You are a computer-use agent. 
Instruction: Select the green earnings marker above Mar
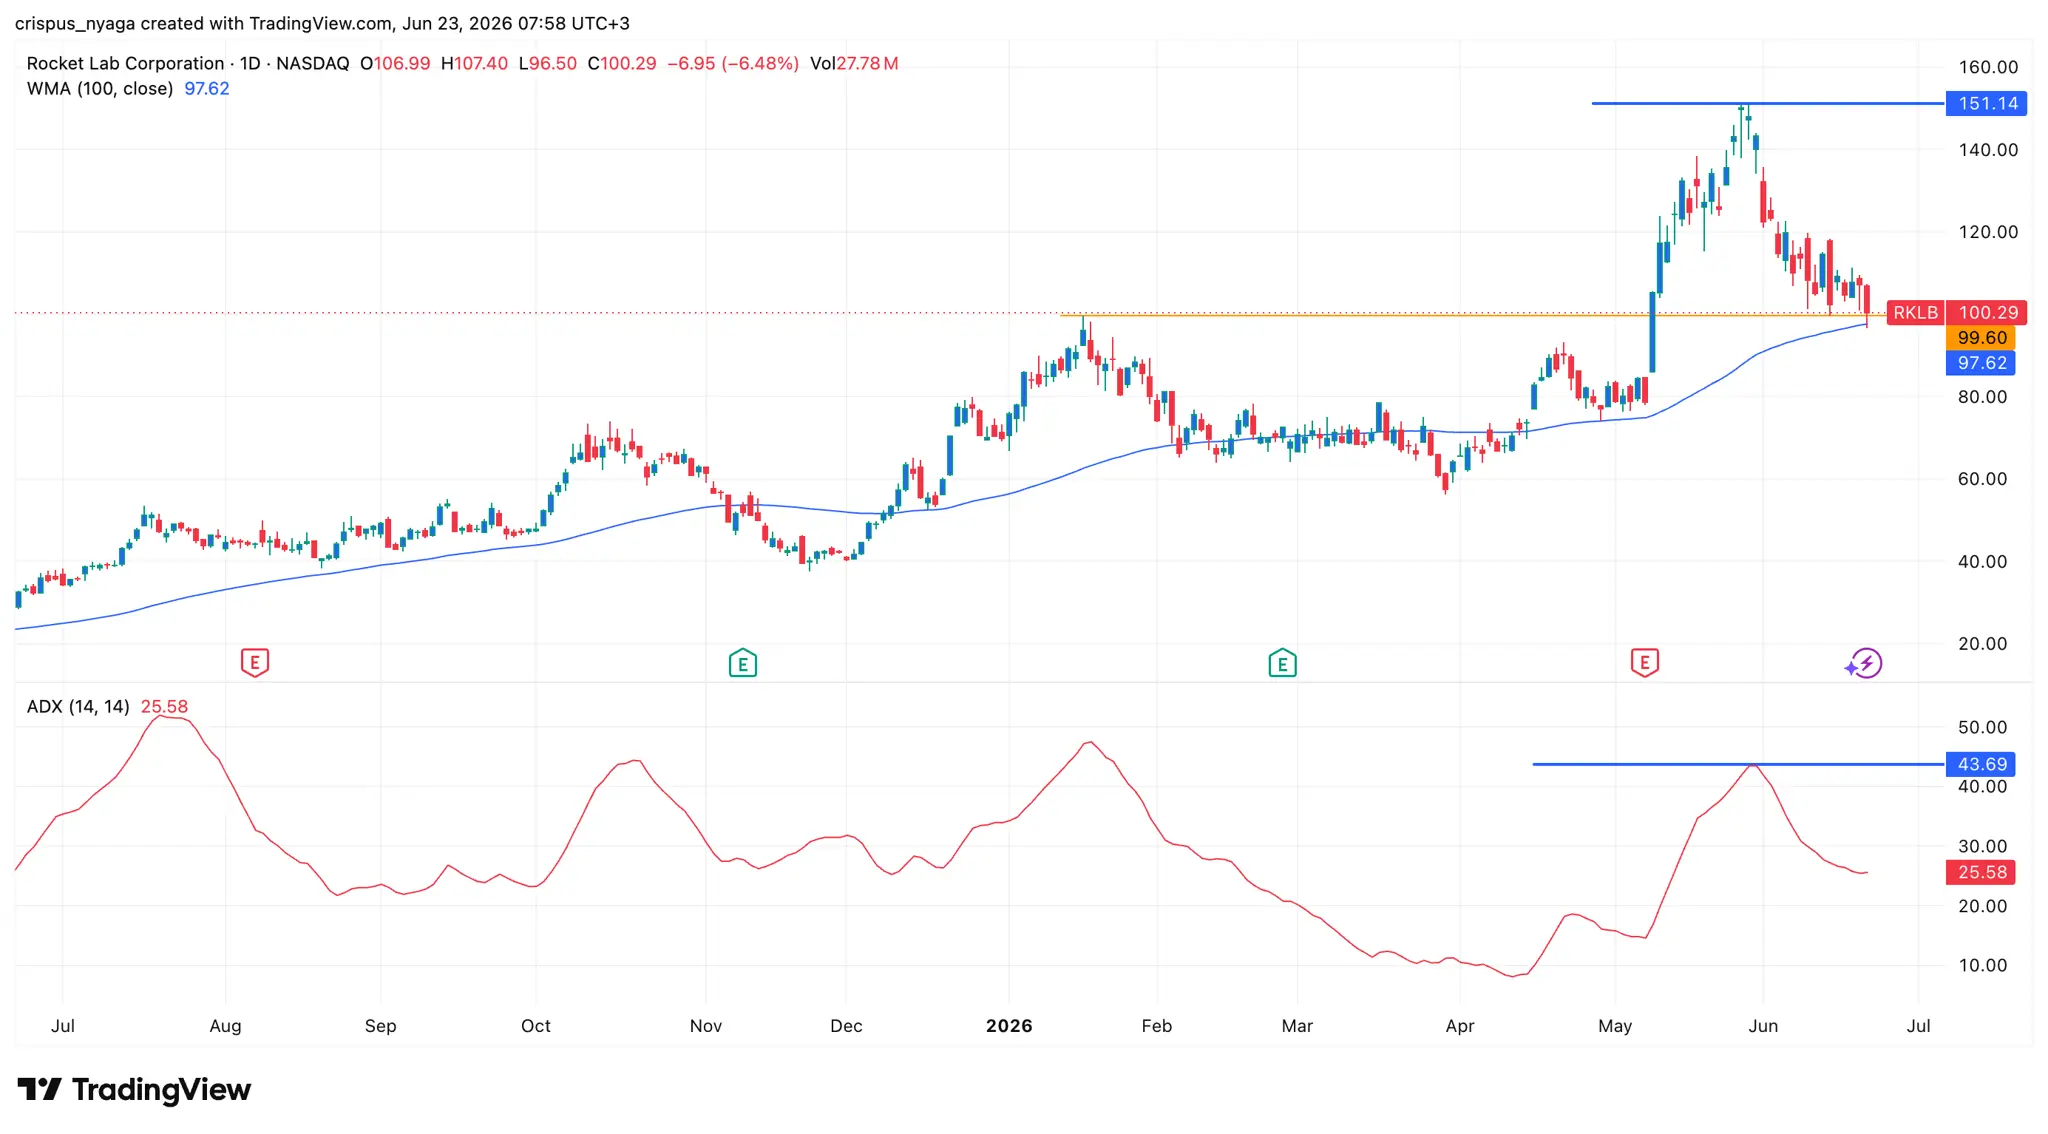click(x=1282, y=662)
